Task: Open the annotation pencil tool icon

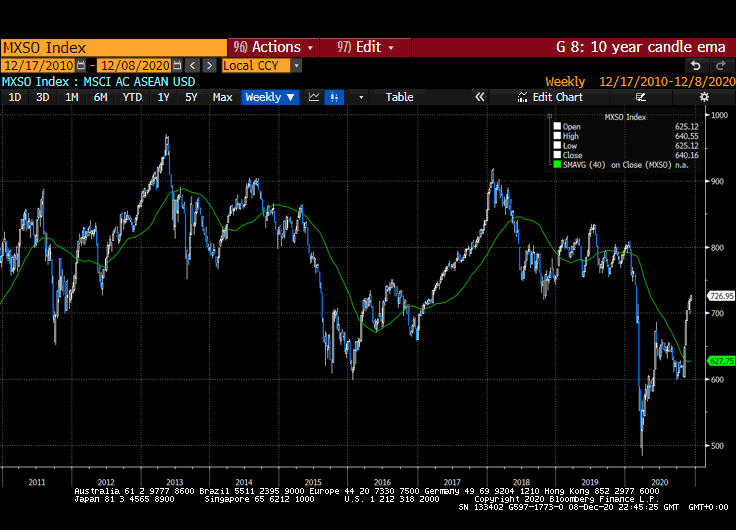Action: [x=641, y=97]
